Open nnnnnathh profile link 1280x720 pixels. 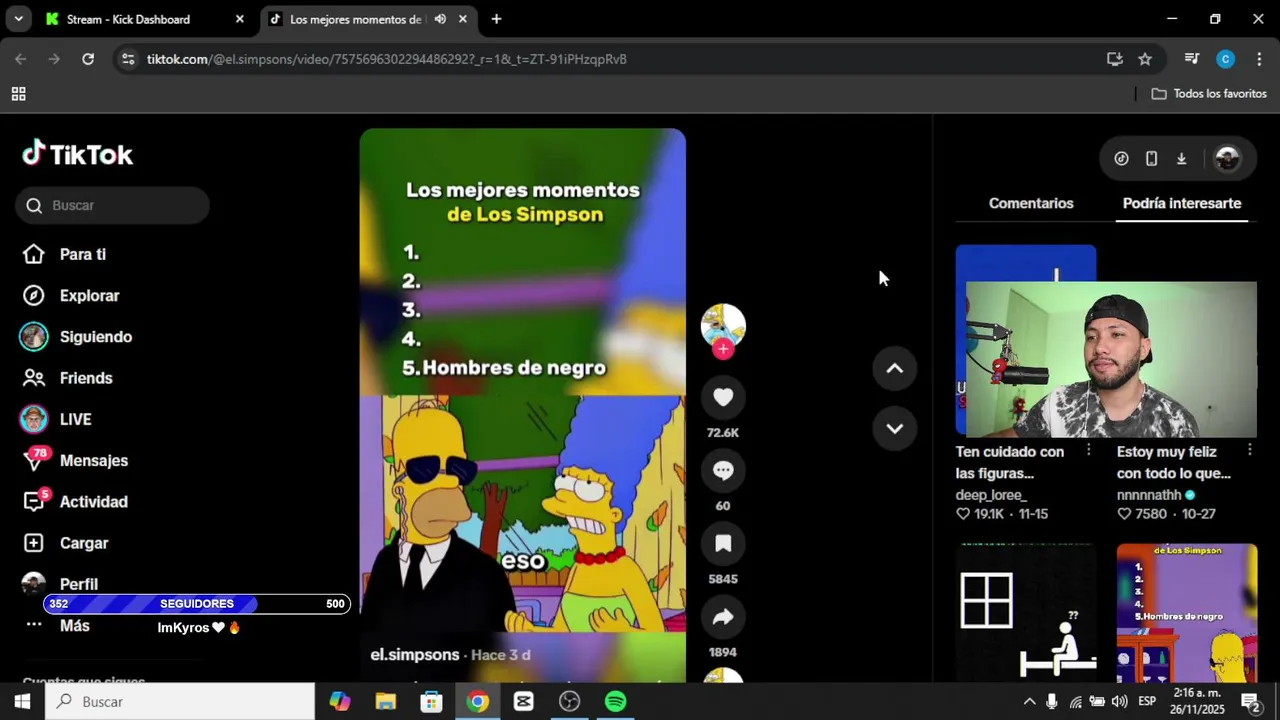point(1149,495)
